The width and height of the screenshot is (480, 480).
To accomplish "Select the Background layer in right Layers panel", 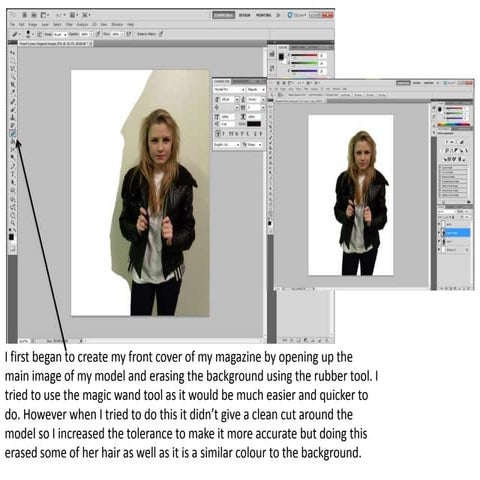I will [454, 250].
